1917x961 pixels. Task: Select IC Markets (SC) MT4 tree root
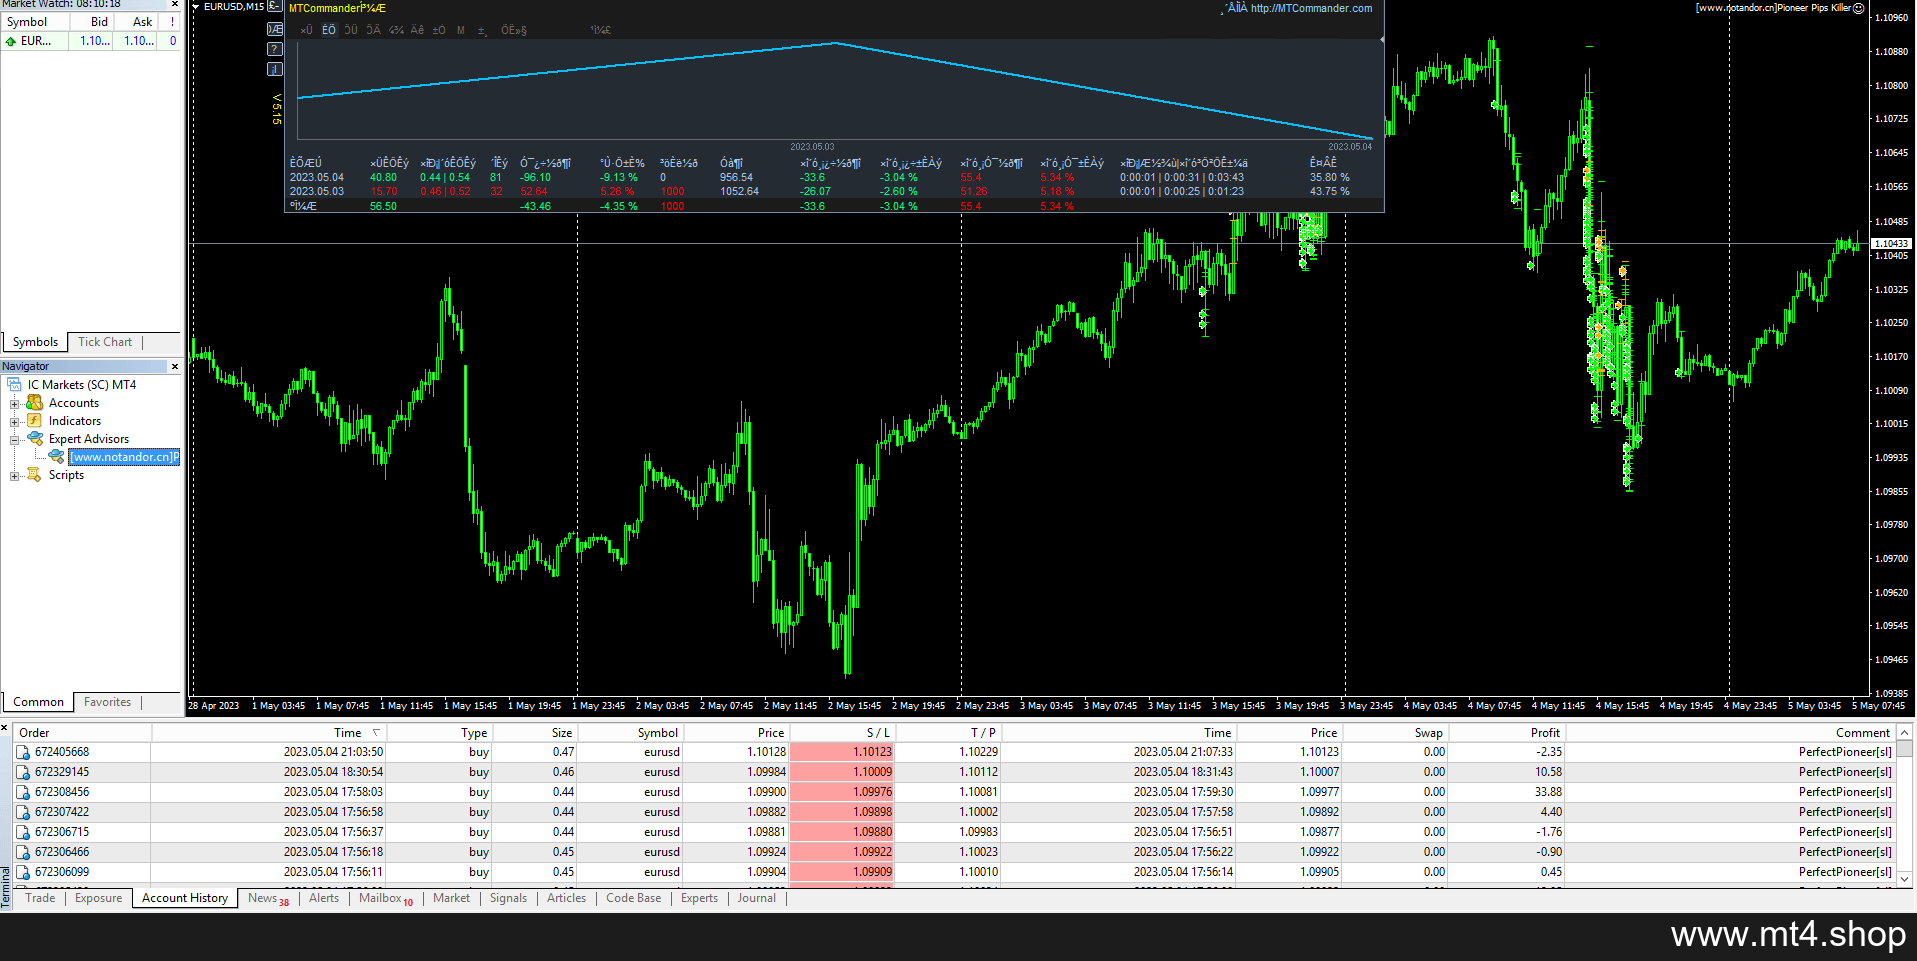coord(82,385)
